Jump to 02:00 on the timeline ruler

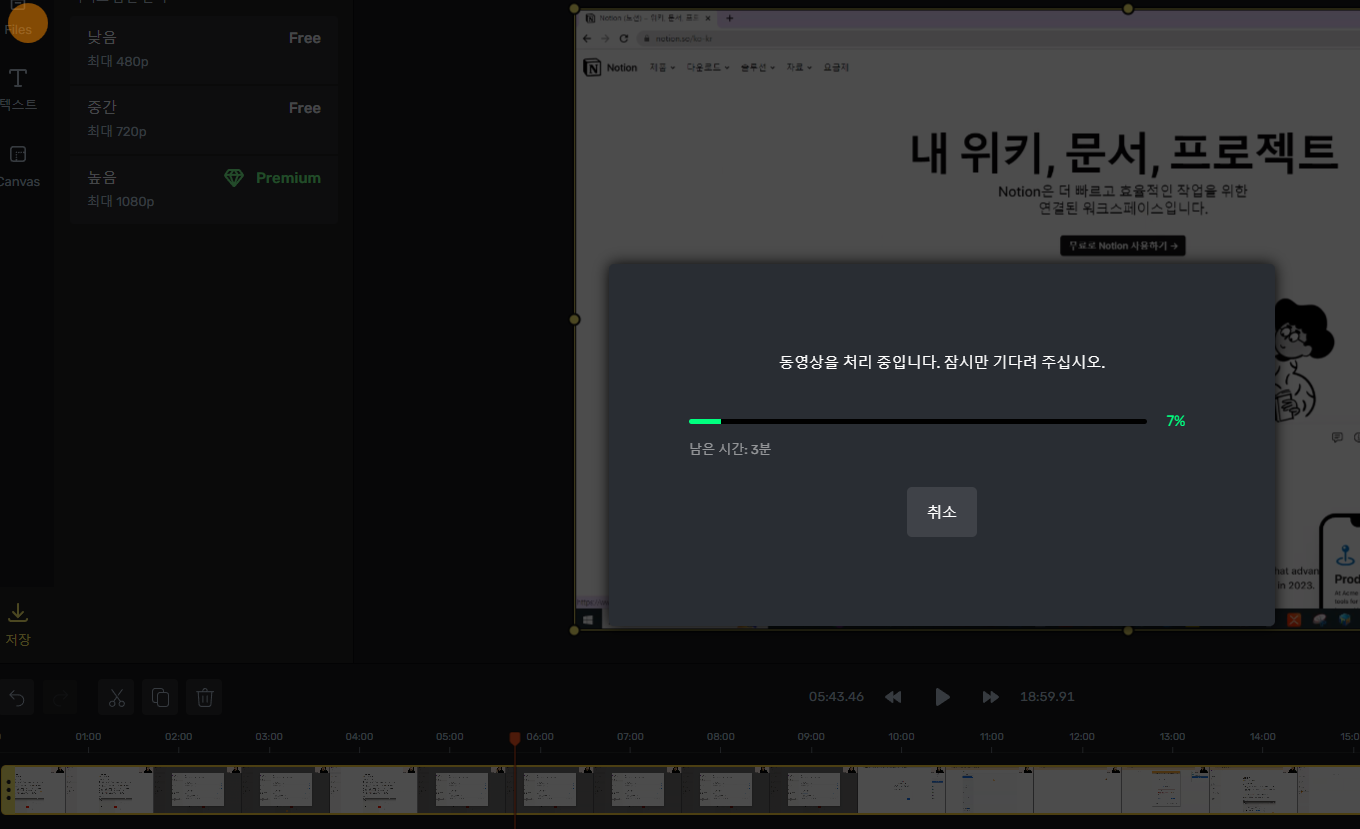(x=178, y=737)
